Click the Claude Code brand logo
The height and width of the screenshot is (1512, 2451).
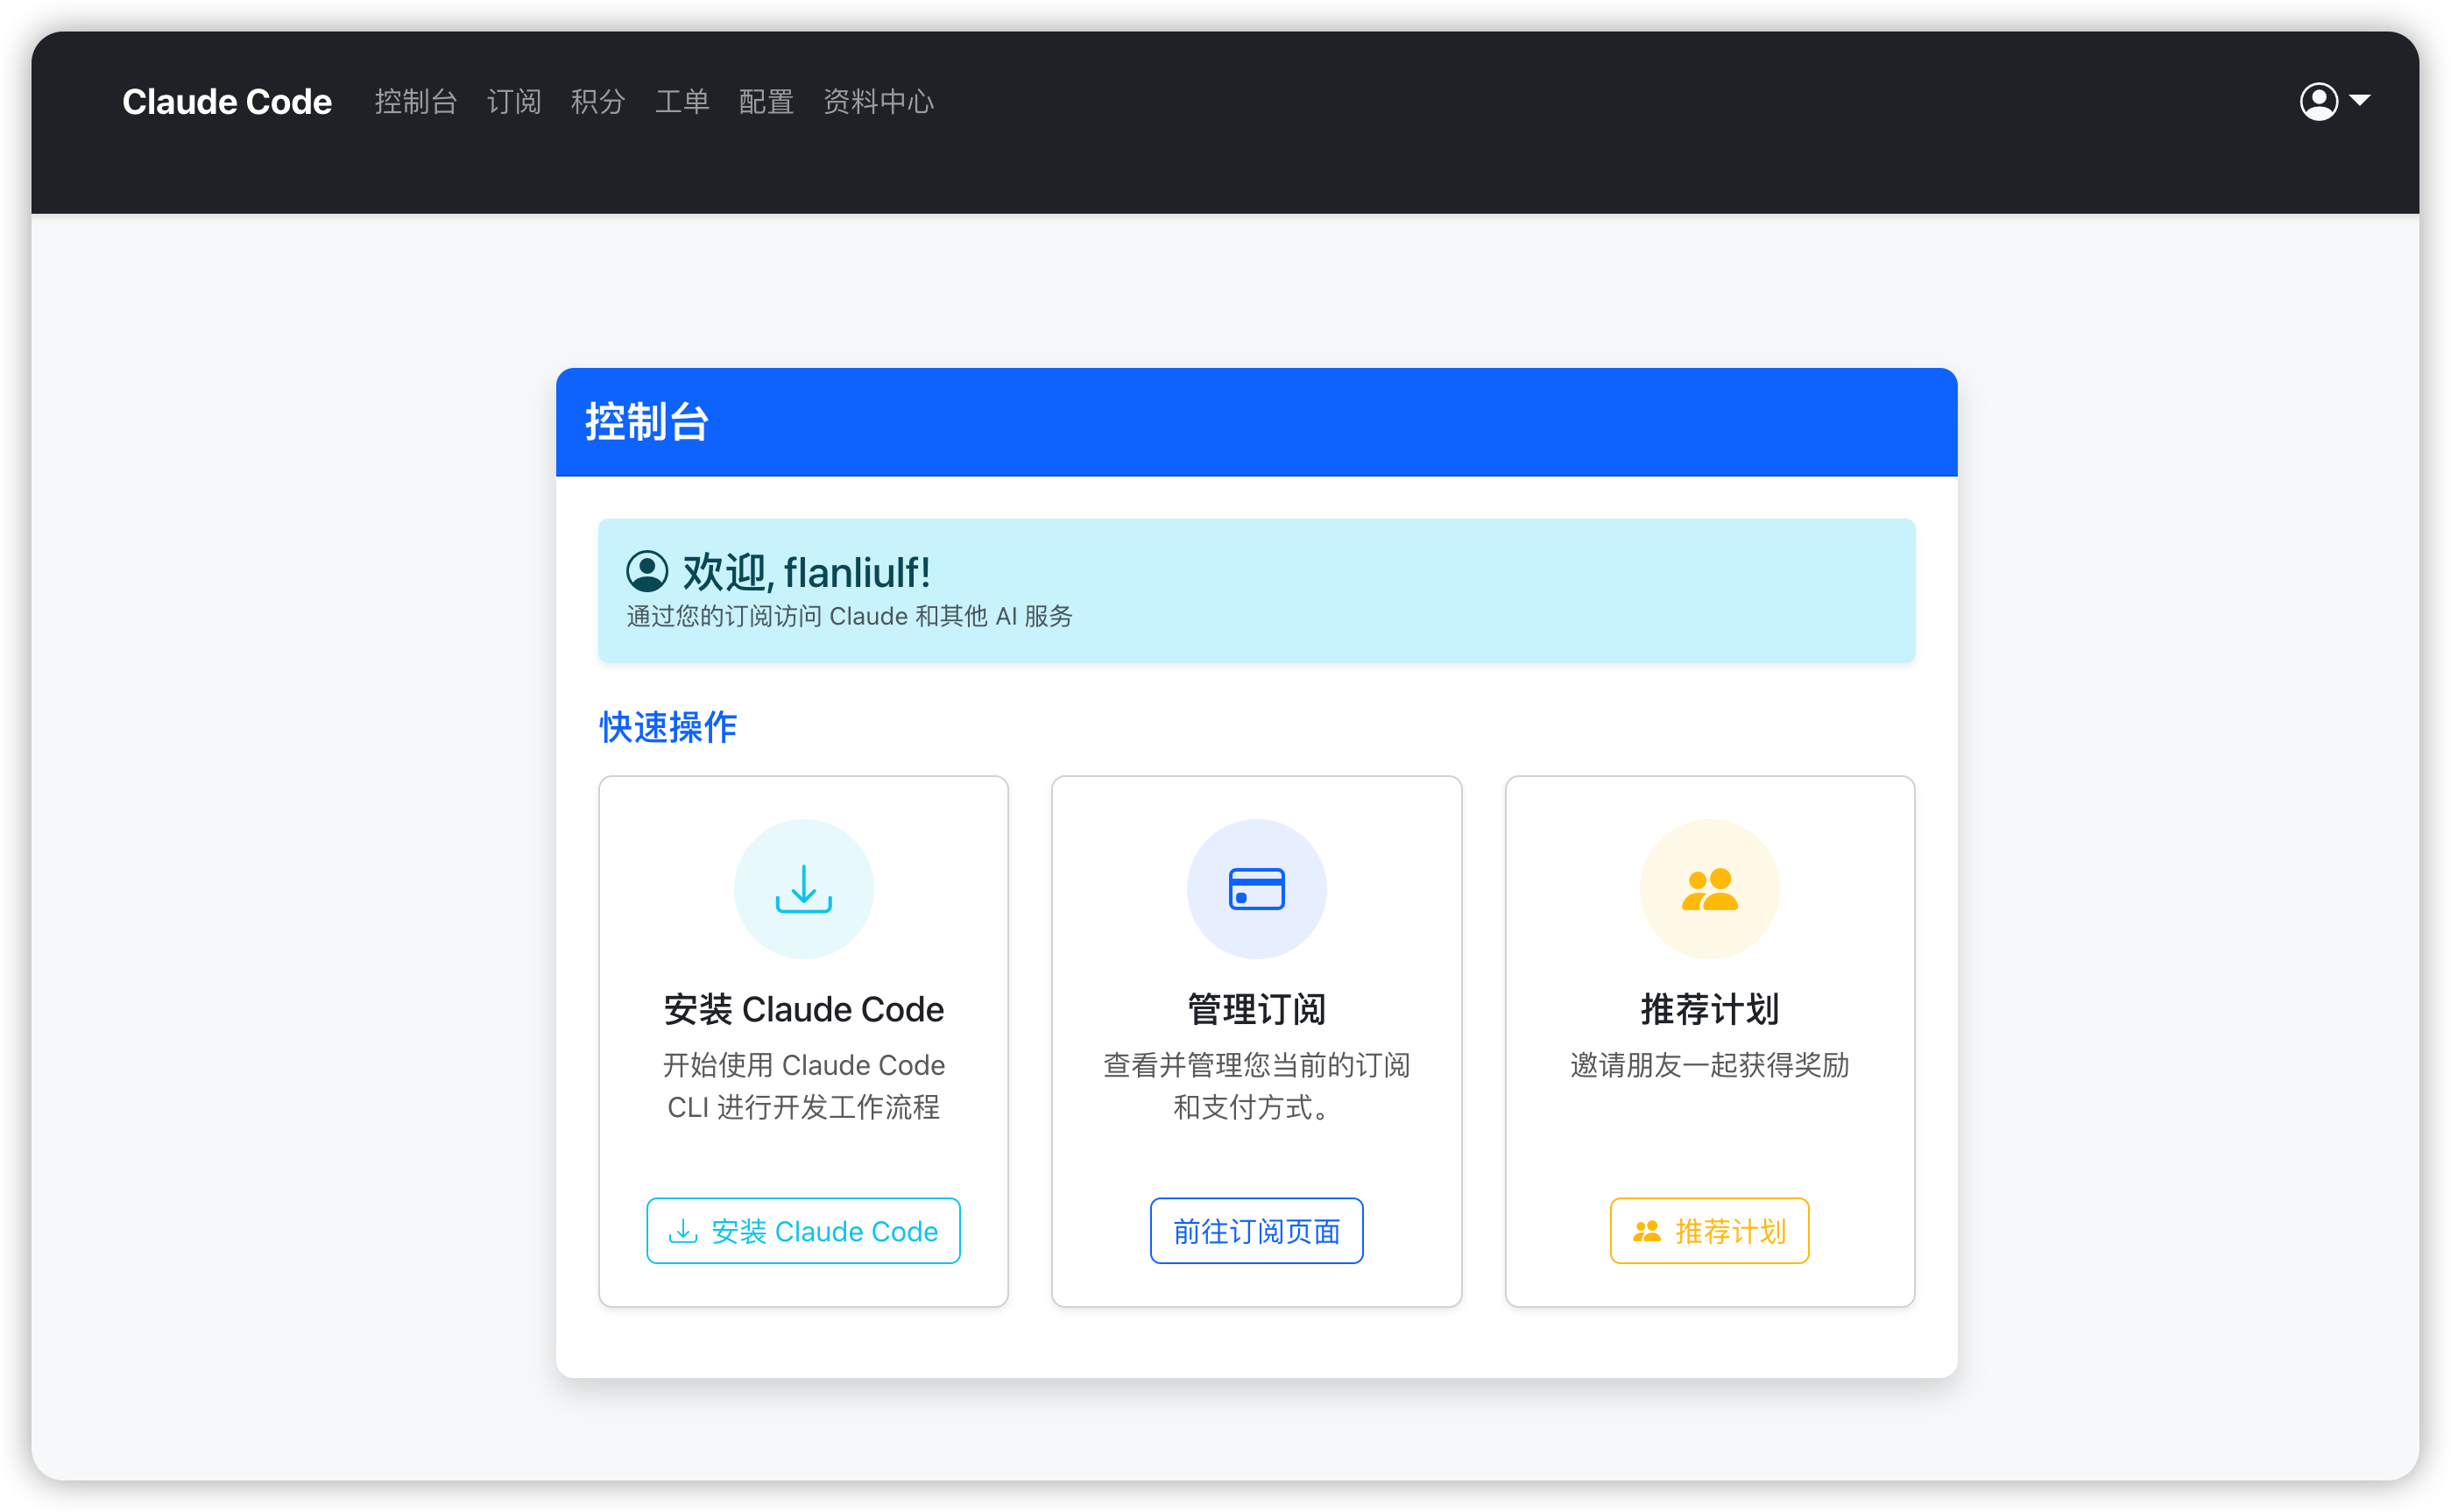coord(227,102)
